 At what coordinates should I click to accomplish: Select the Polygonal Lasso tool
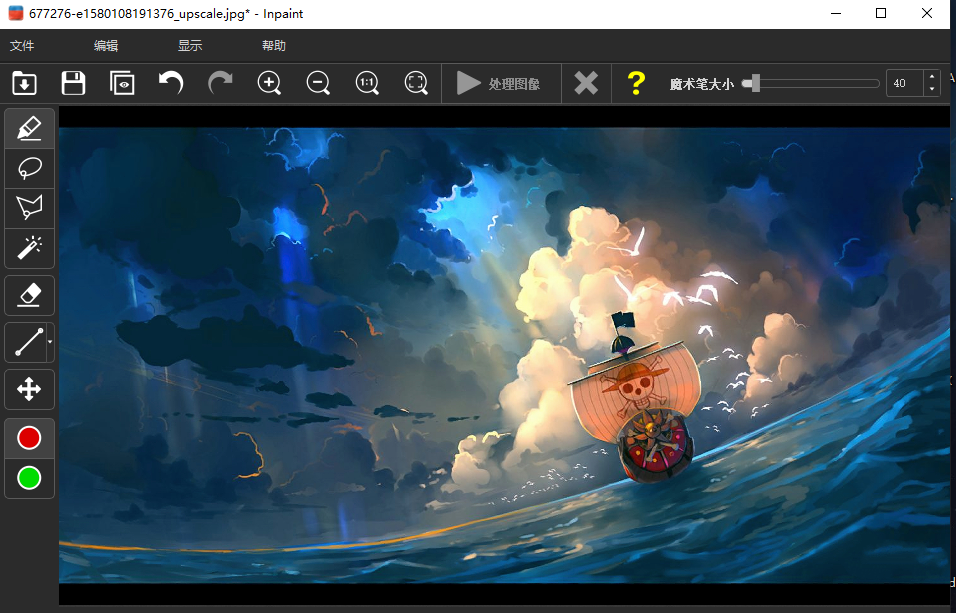click(x=29, y=208)
